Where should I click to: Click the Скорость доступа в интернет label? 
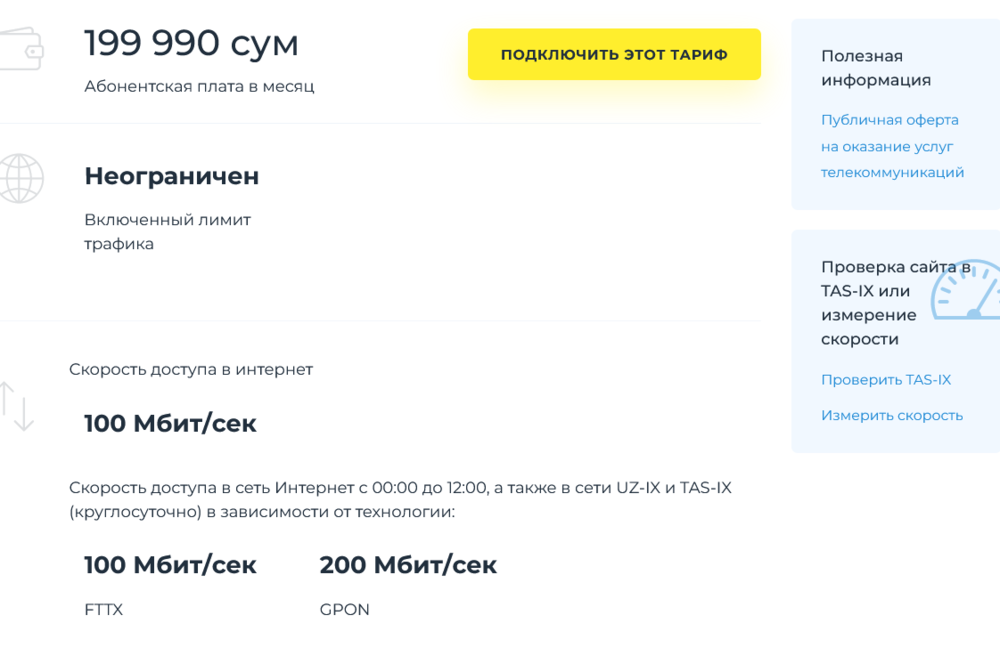tap(190, 369)
